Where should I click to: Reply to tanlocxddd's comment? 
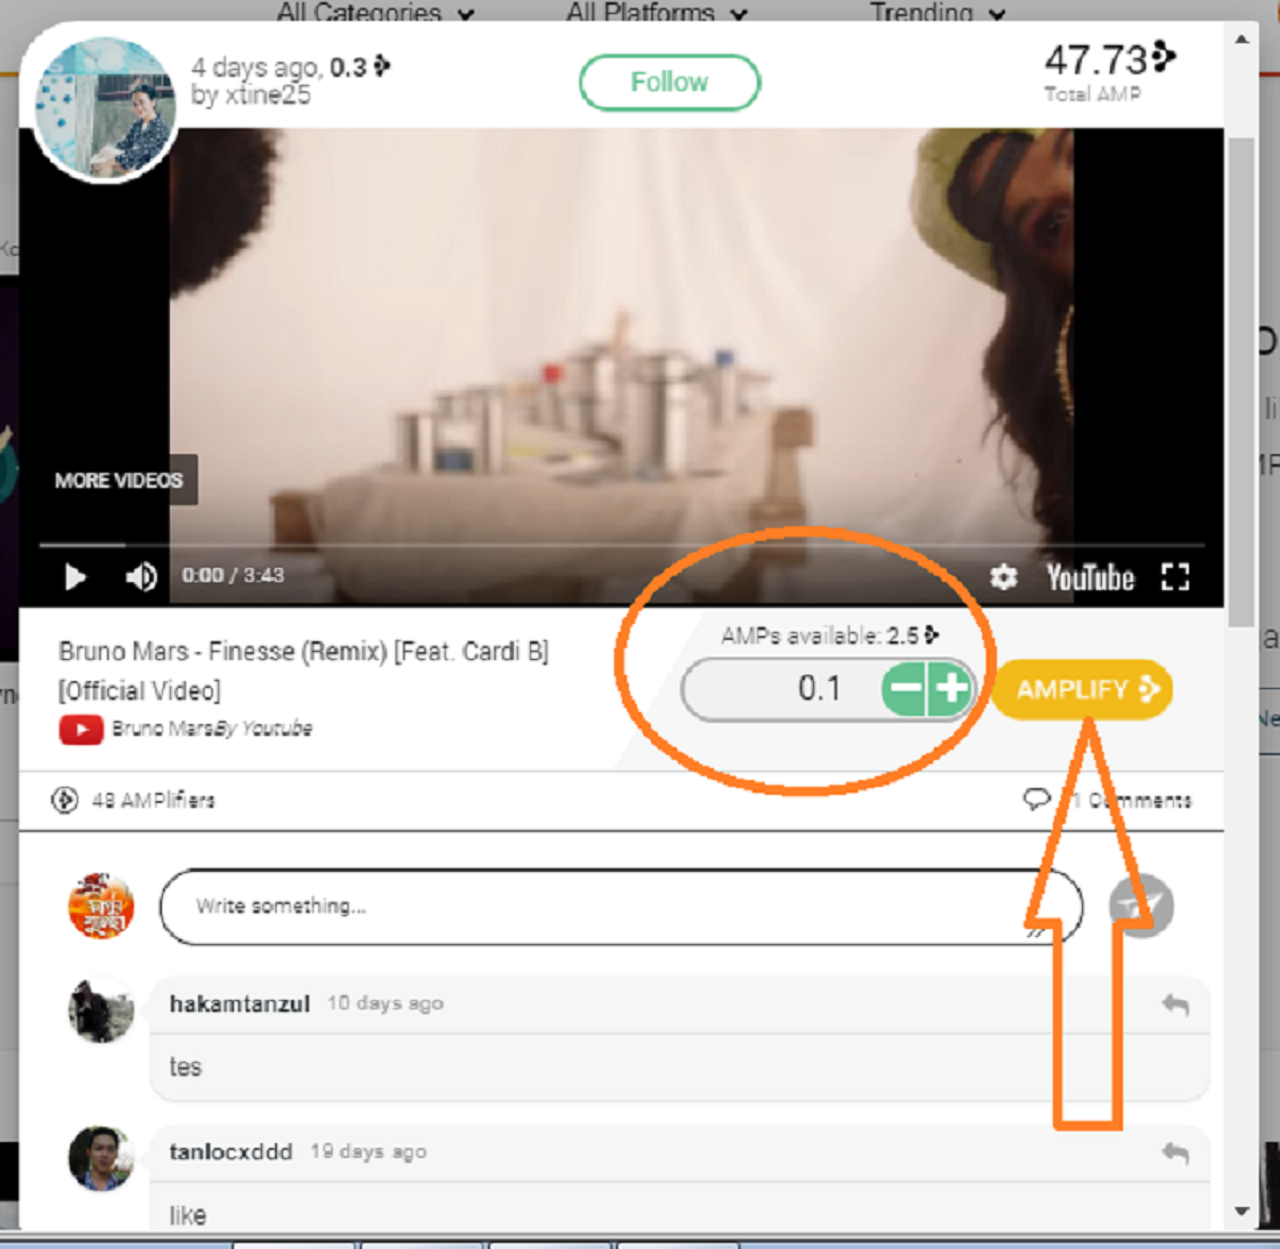pos(1176,1153)
